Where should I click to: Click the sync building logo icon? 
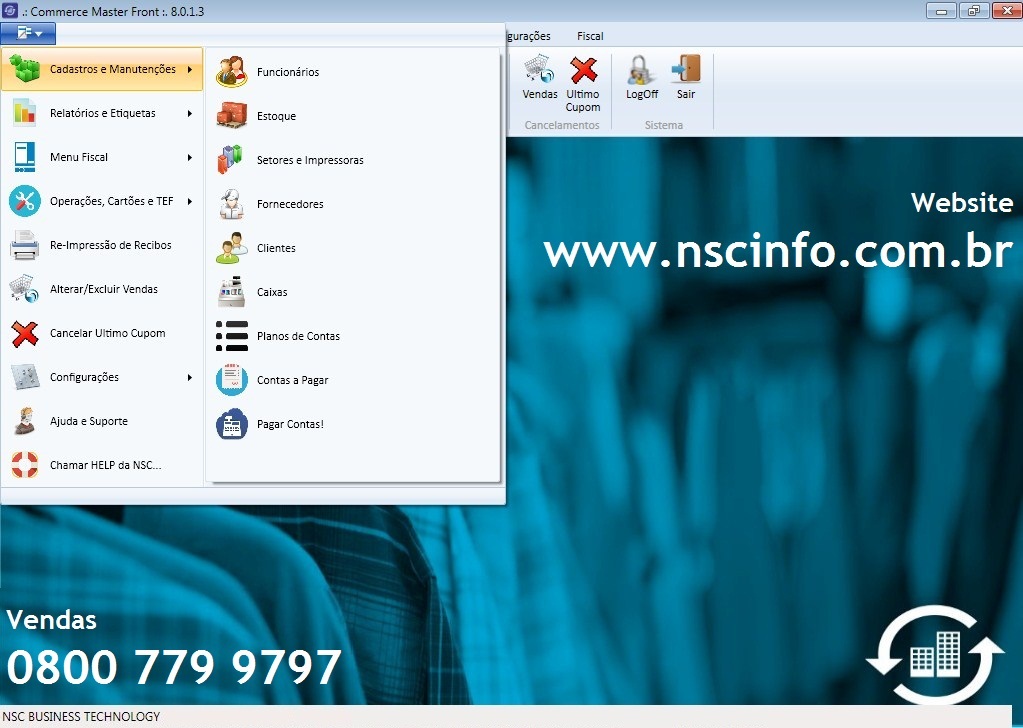934,654
